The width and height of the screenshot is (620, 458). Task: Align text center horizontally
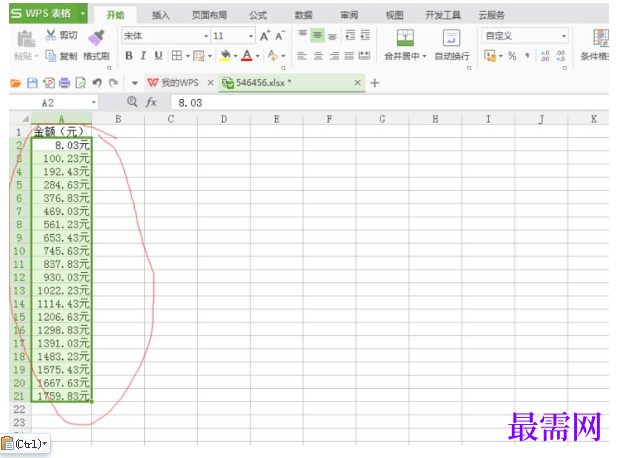click(318, 56)
